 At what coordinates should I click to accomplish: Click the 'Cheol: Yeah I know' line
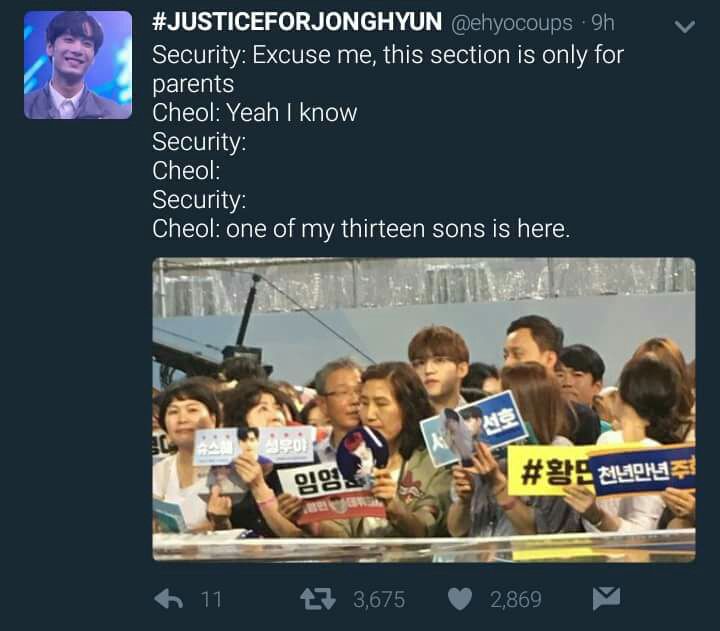pos(255,113)
